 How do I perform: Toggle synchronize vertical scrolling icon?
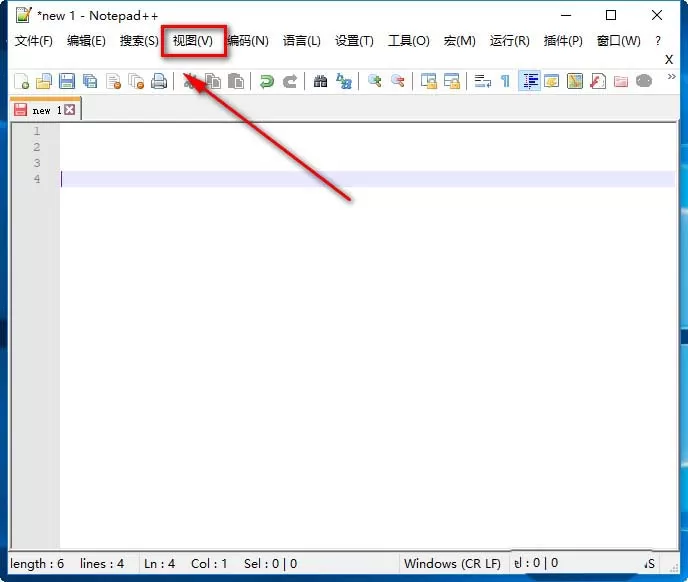click(x=429, y=82)
